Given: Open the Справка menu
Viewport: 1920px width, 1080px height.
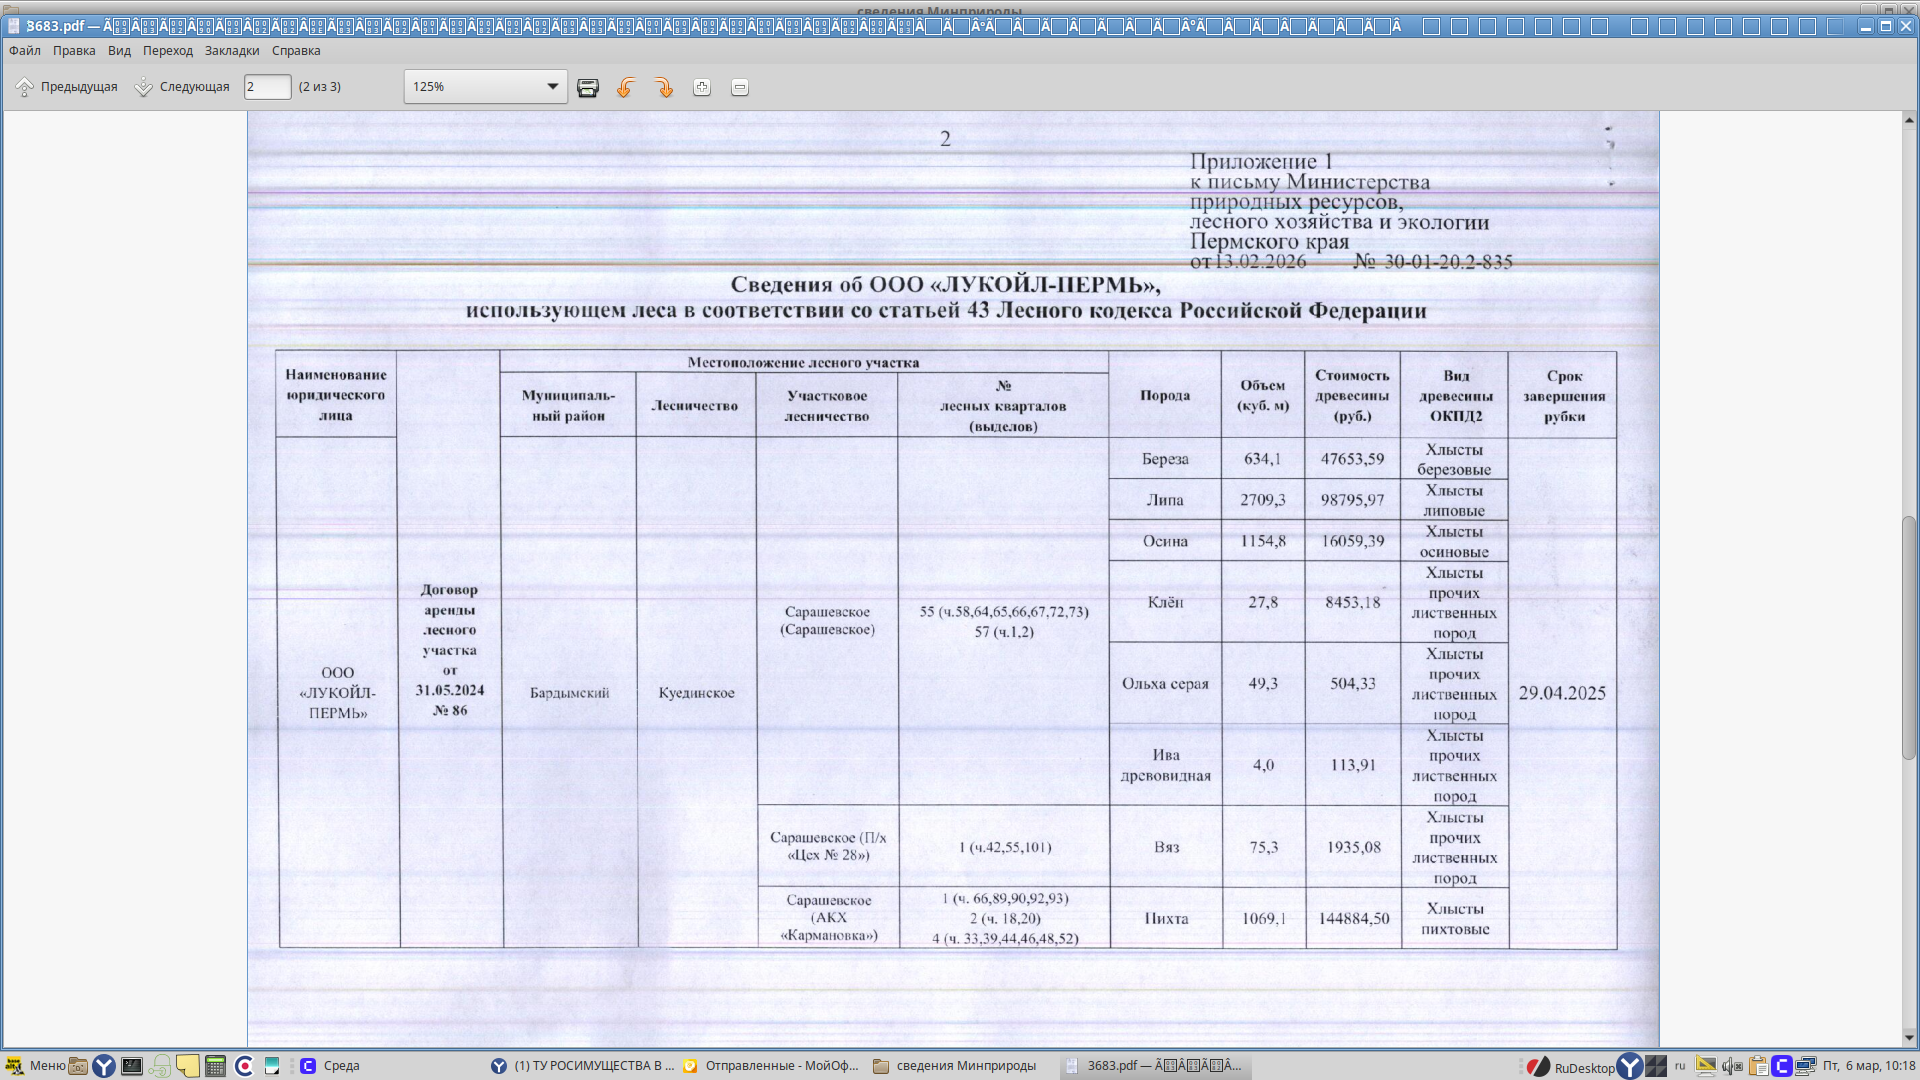Looking at the screenshot, I should 296,51.
